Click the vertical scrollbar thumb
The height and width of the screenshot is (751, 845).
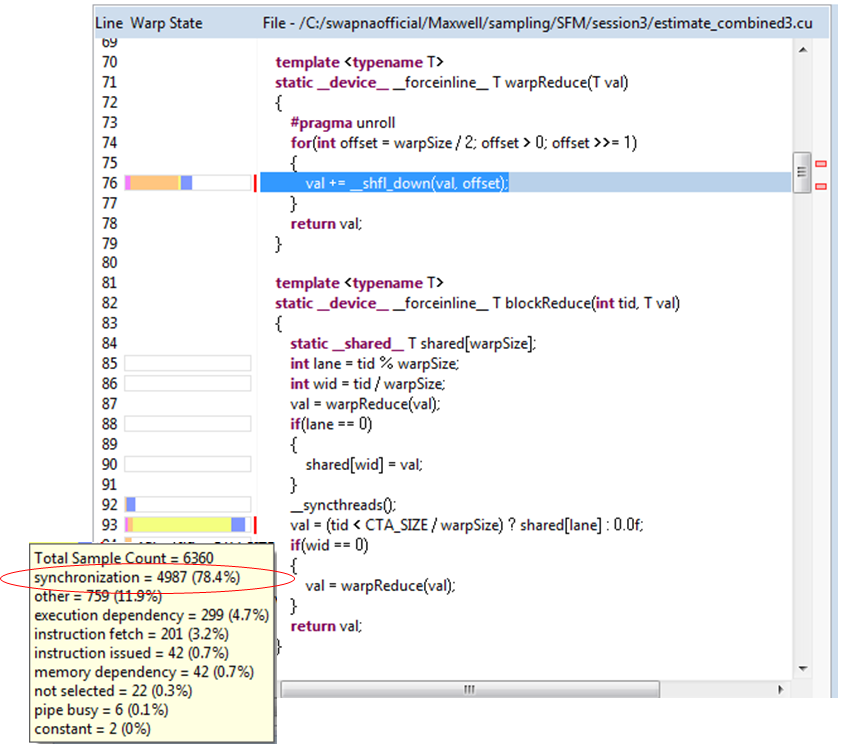tap(801, 172)
